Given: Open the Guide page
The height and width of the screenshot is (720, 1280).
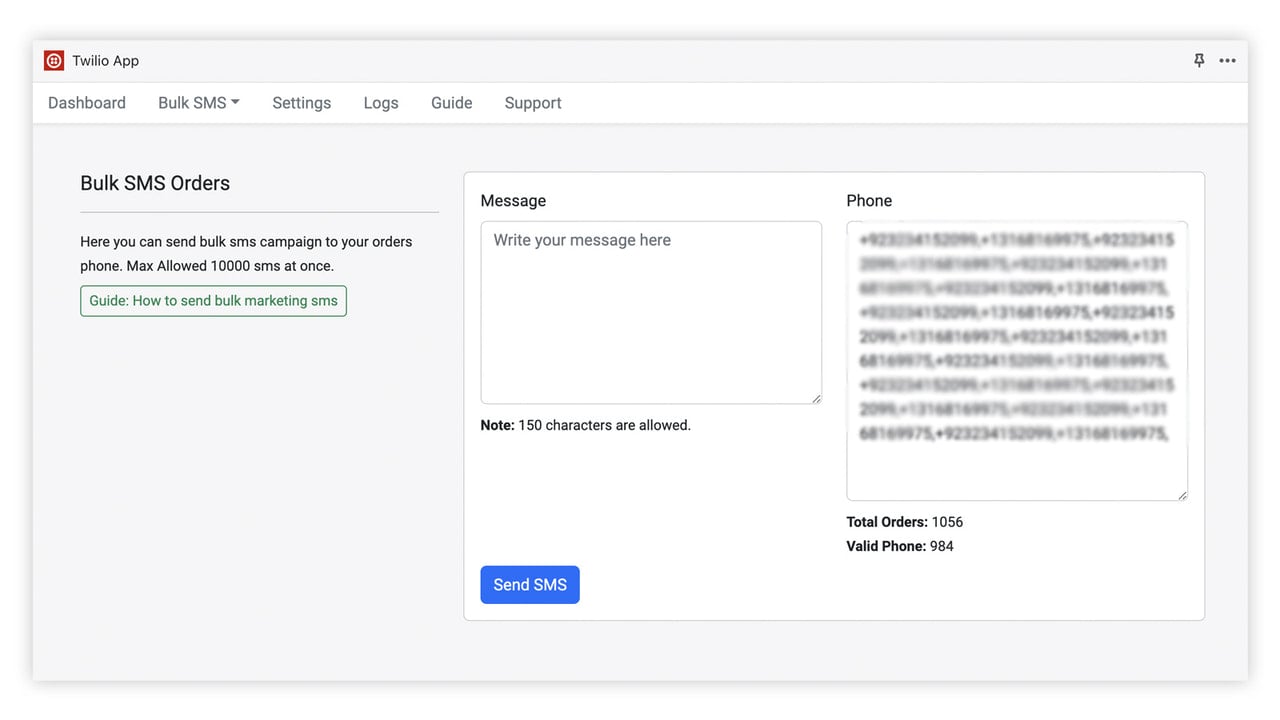Looking at the screenshot, I should click(x=451, y=103).
